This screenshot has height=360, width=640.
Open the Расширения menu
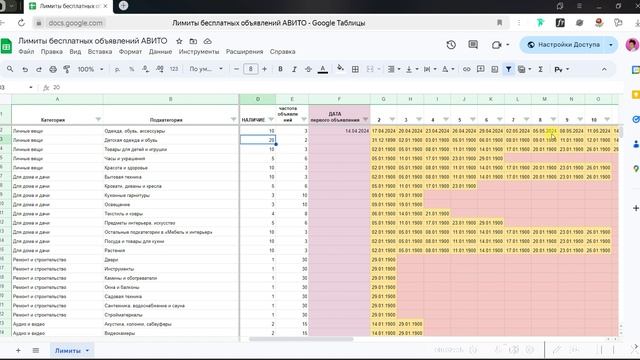point(244,52)
